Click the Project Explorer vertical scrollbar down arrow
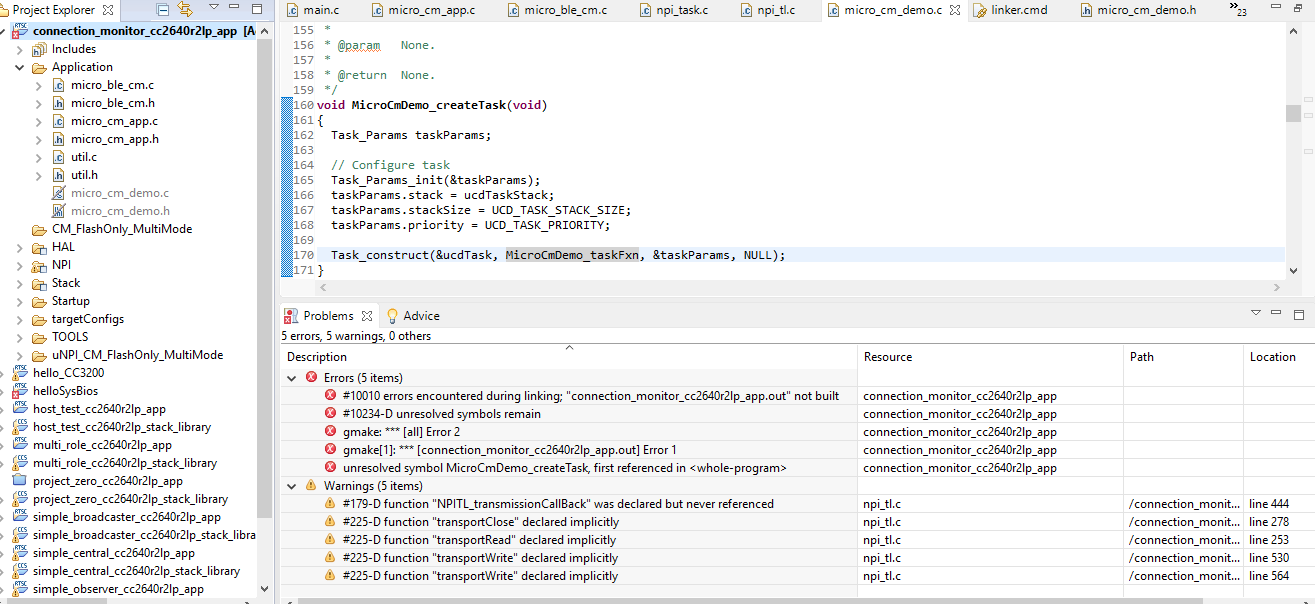This screenshot has height=604, width=1315. (x=264, y=590)
